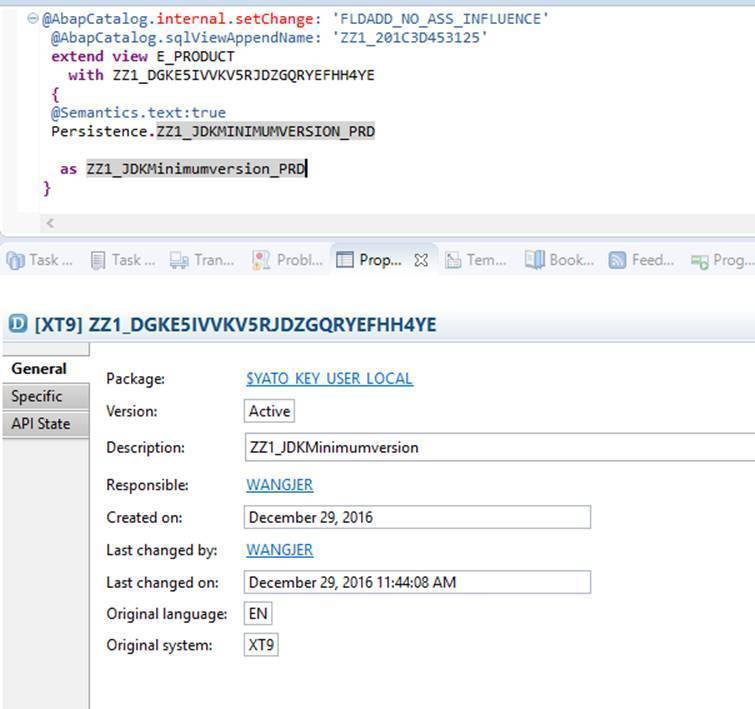This screenshot has height=709, width=755.
Task: Click E_PRODUCT in the extend view line
Action: (x=195, y=56)
